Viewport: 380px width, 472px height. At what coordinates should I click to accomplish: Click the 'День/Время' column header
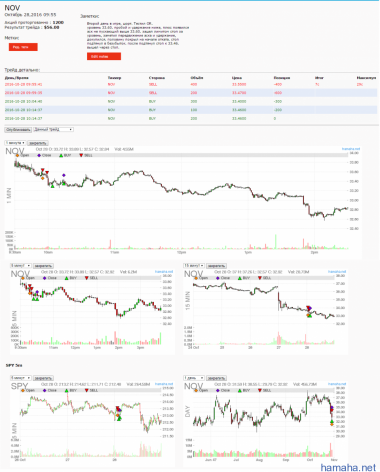point(17,78)
